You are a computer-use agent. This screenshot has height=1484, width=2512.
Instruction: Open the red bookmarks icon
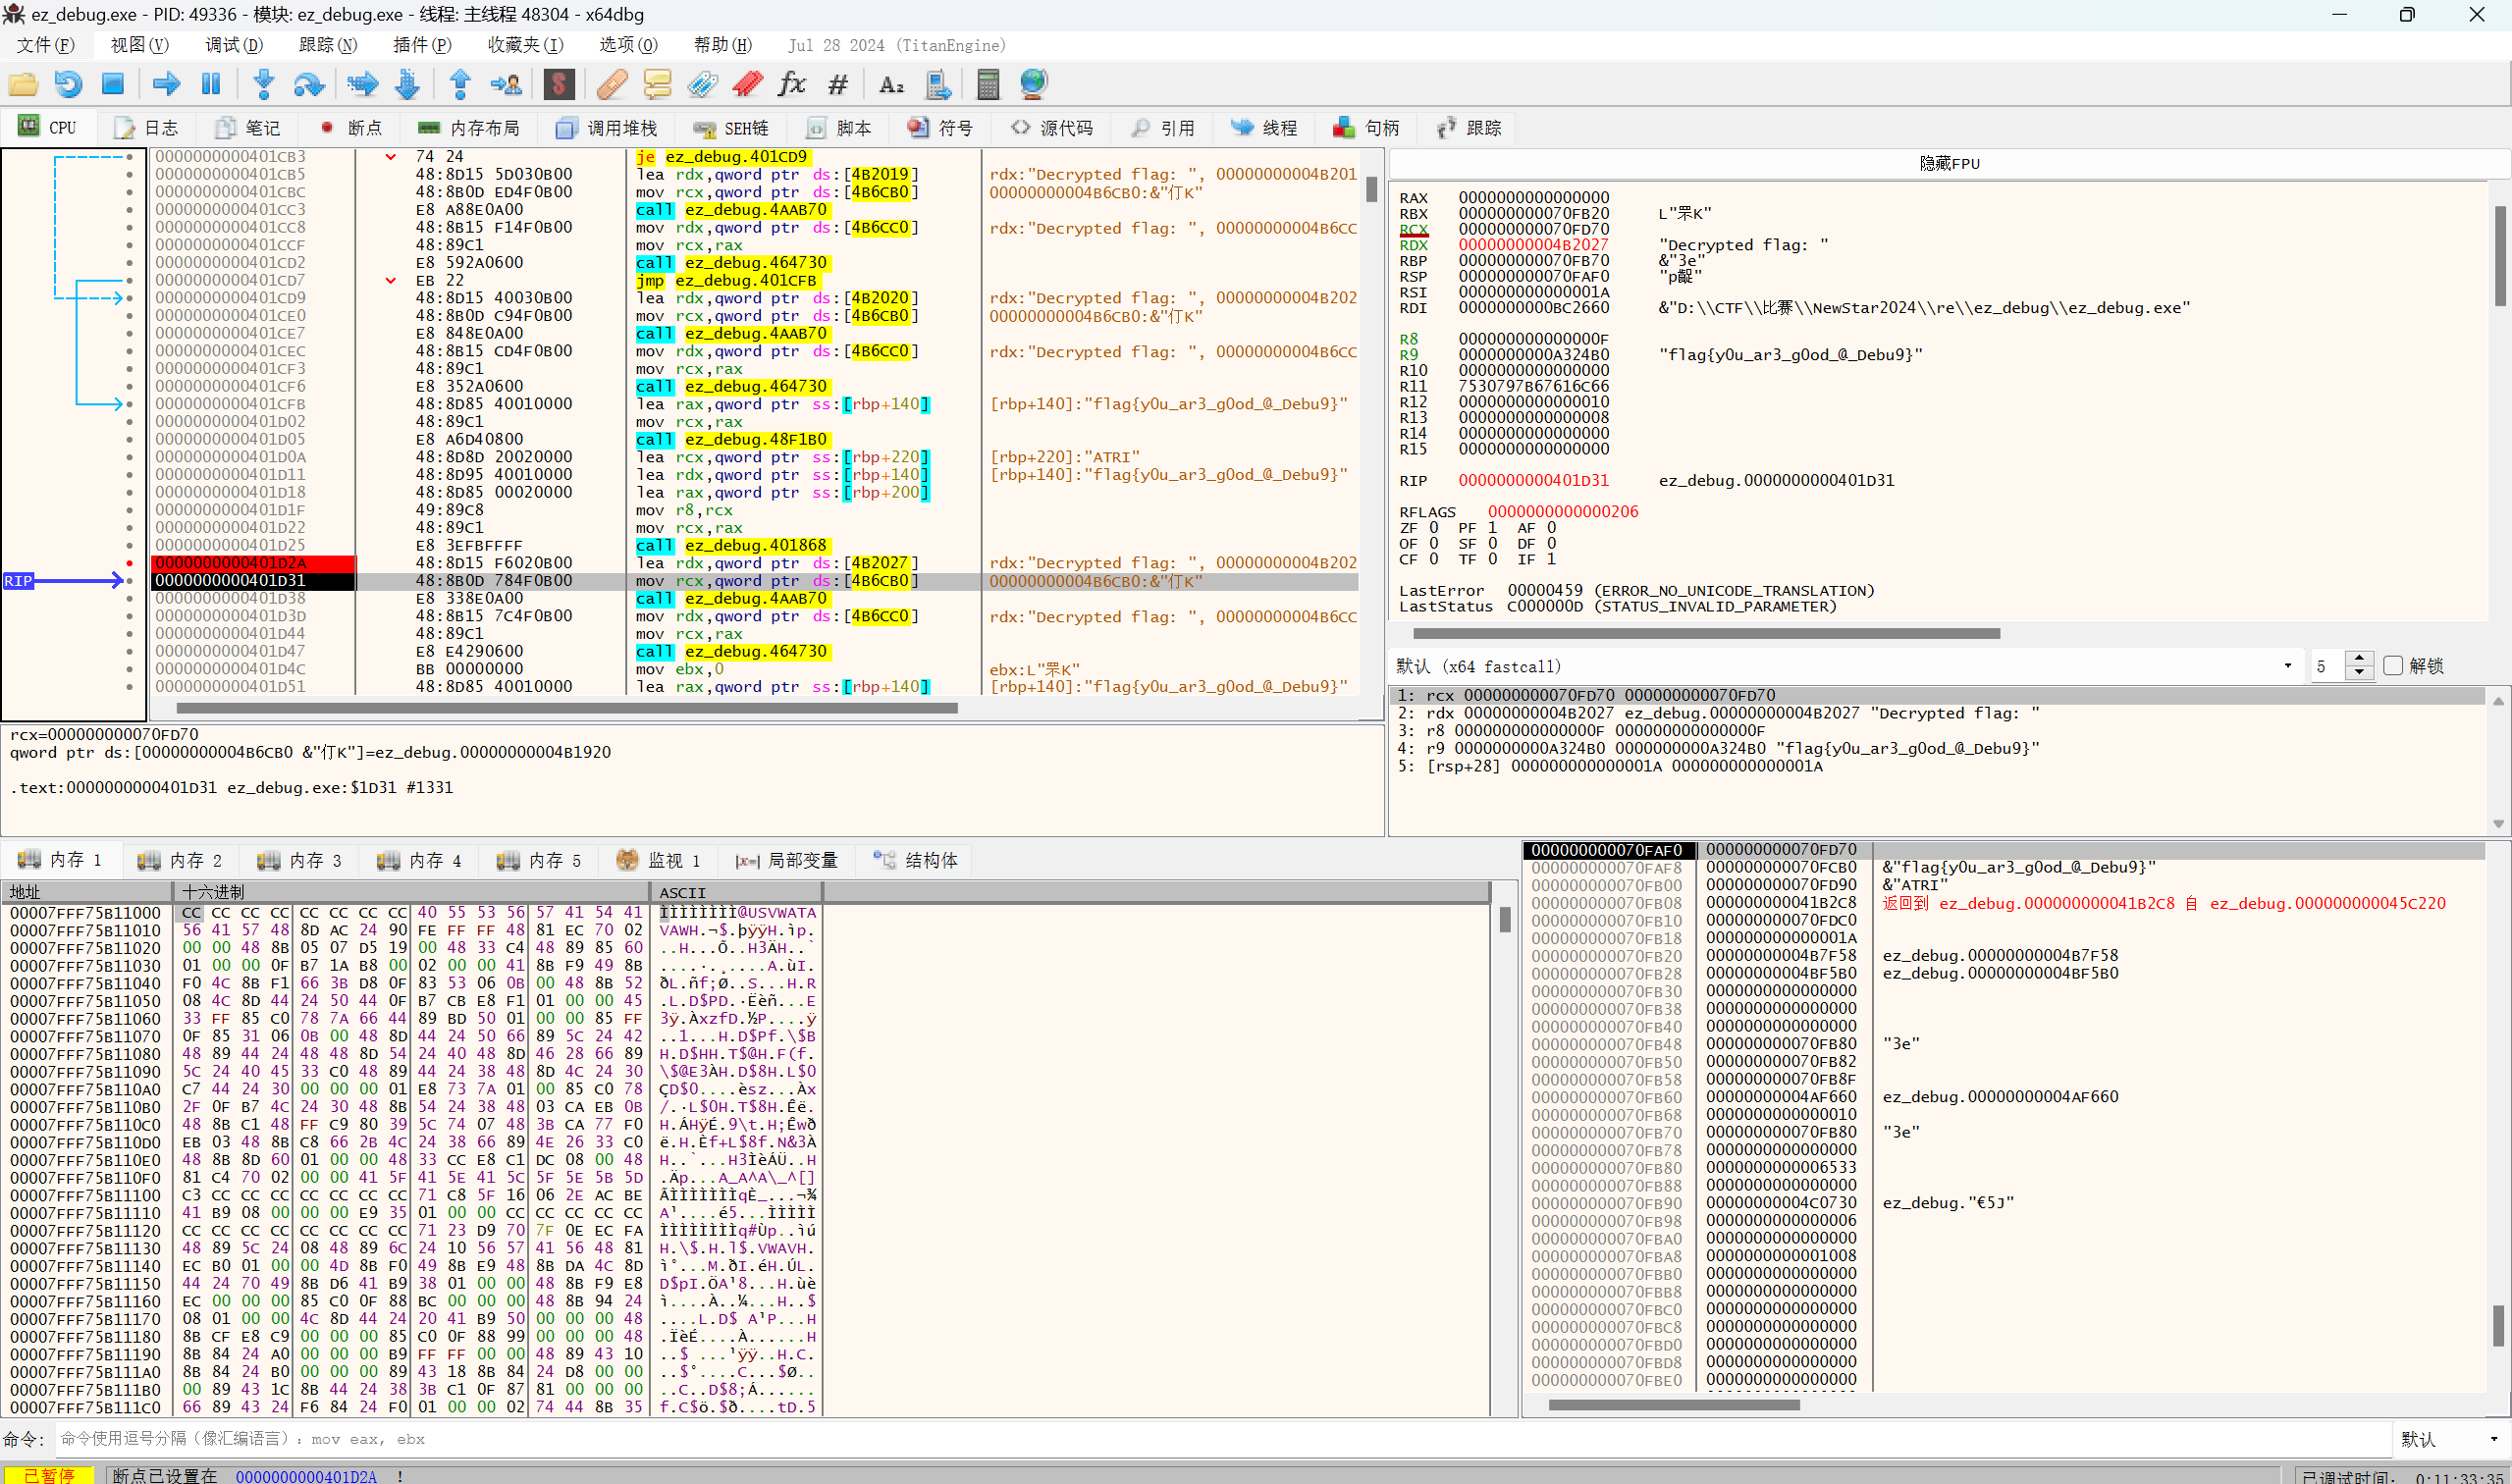click(x=747, y=84)
